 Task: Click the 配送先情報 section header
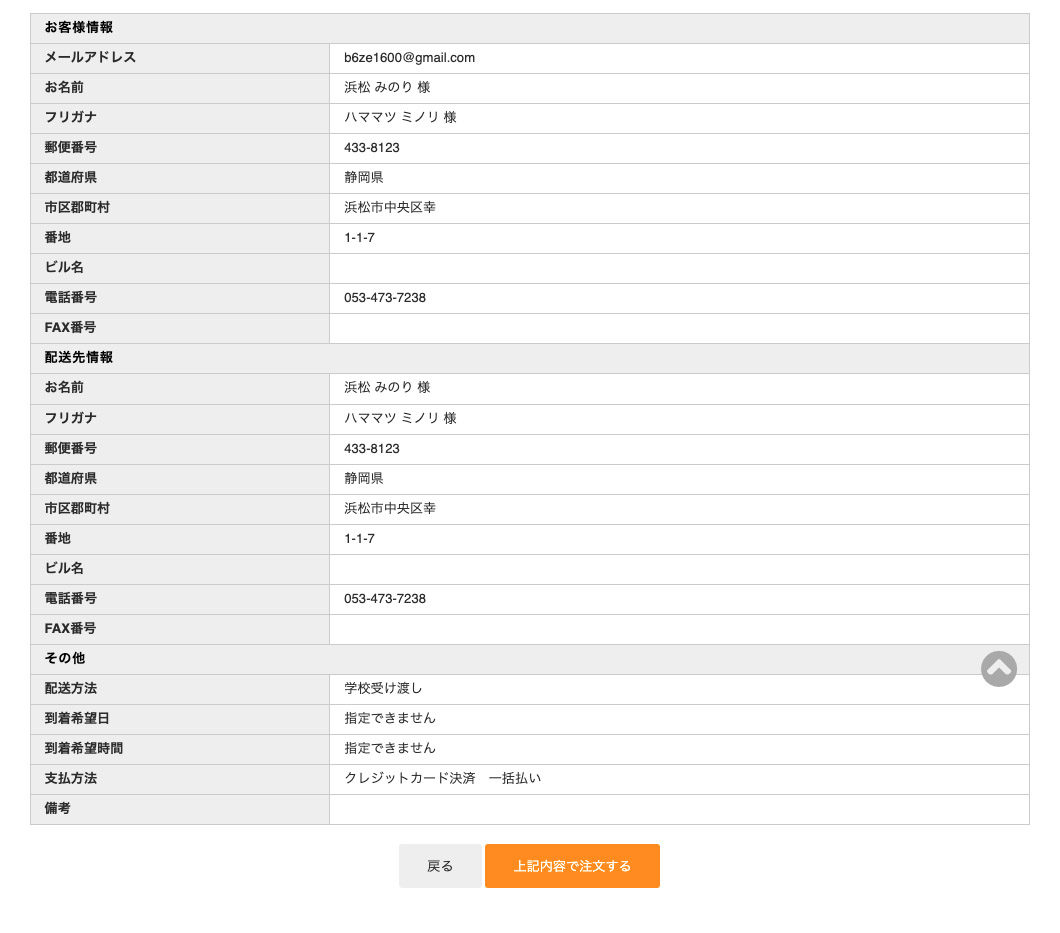coord(79,358)
